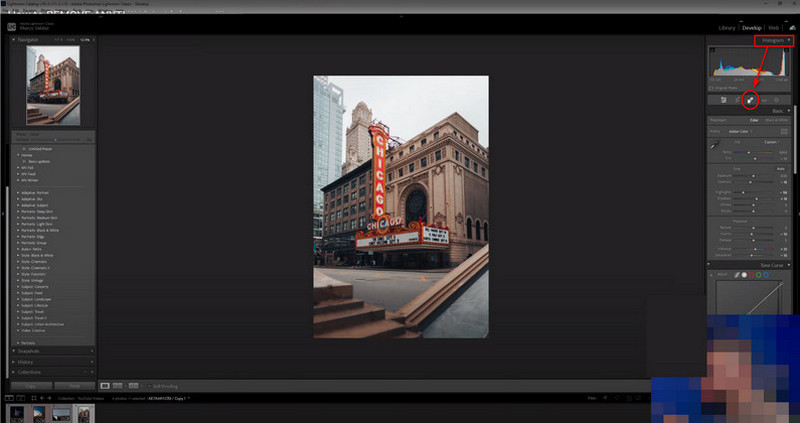The height and width of the screenshot is (423, 800).
Task: Open Adobe Color profile selector
Action: tap(739, 132)
